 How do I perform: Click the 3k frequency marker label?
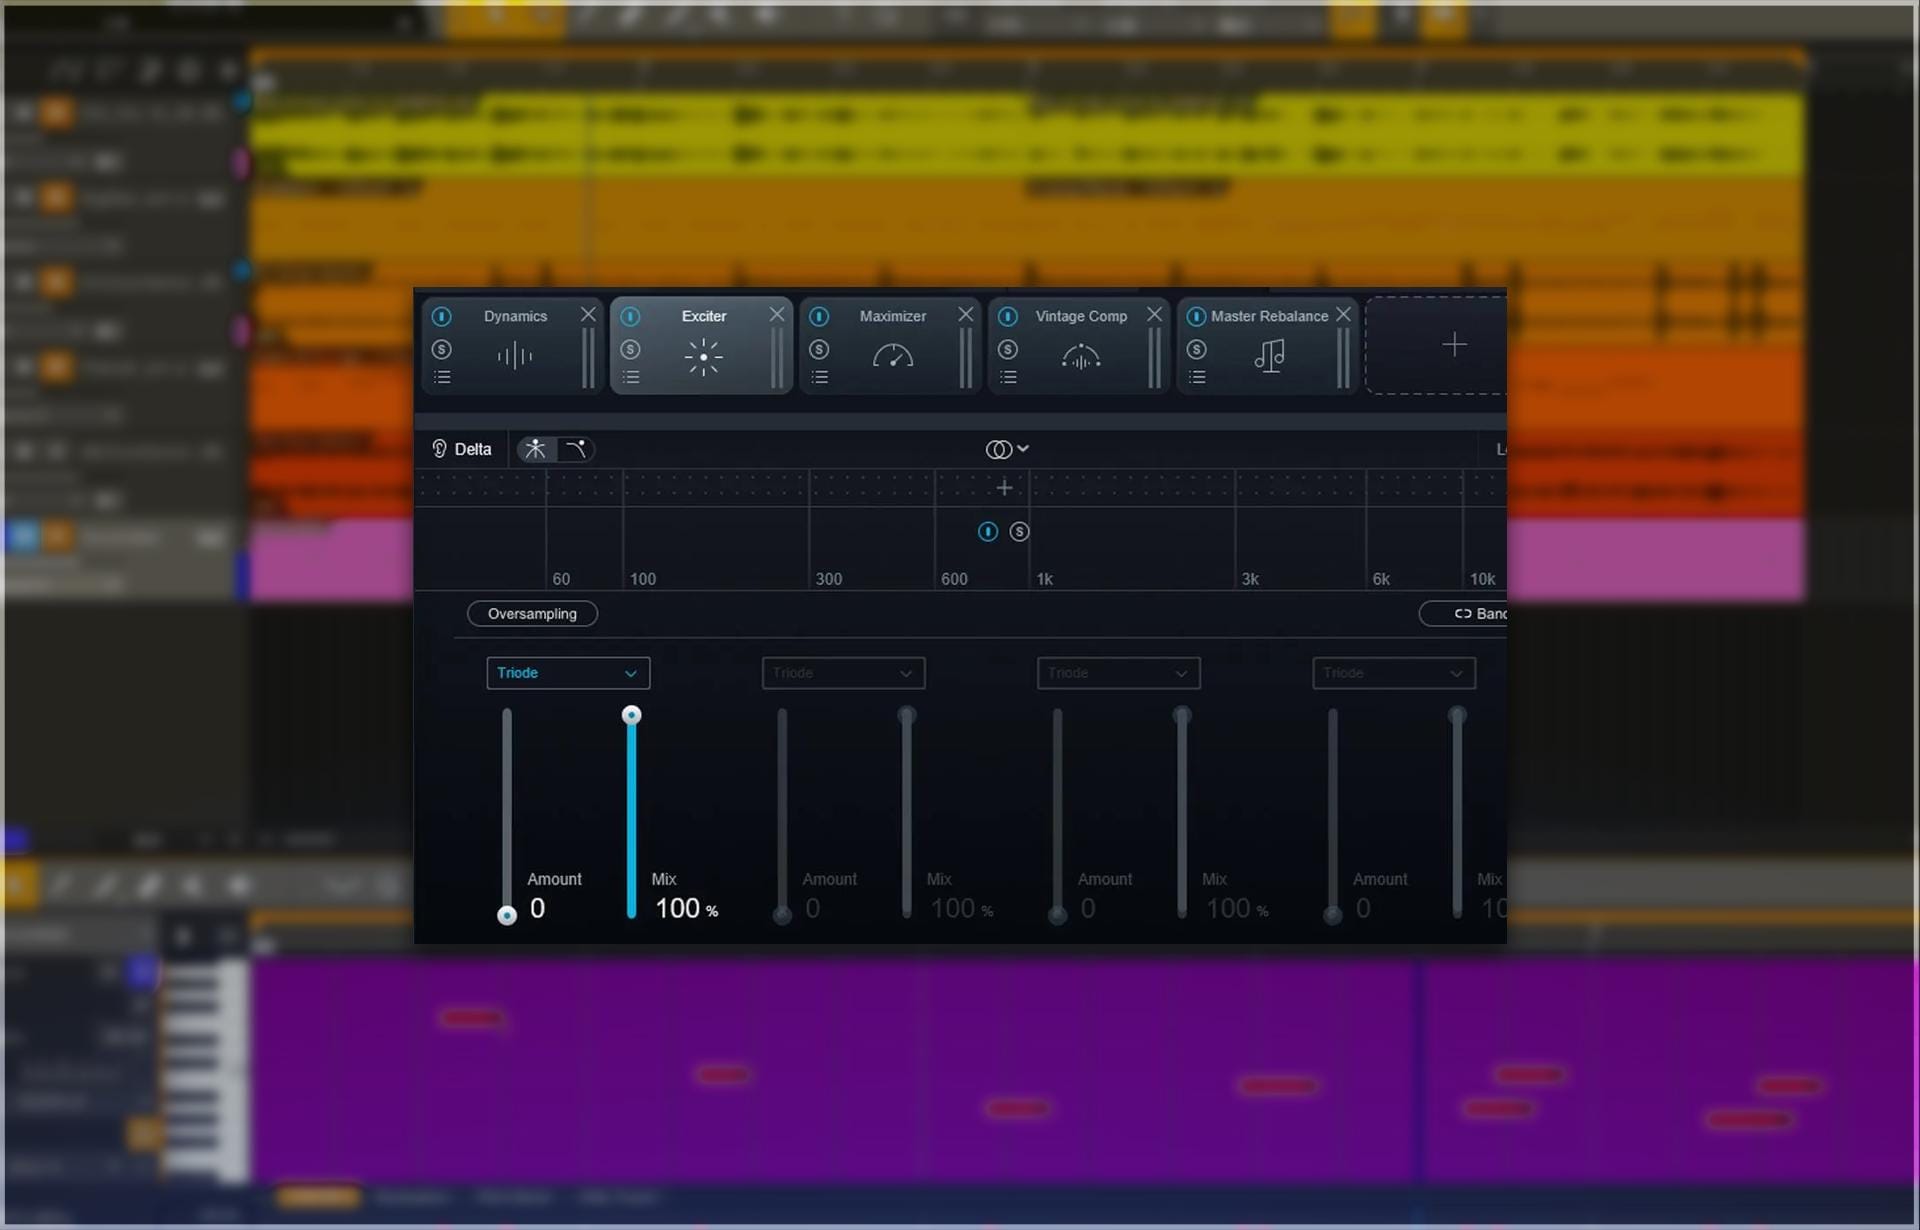1250,579
